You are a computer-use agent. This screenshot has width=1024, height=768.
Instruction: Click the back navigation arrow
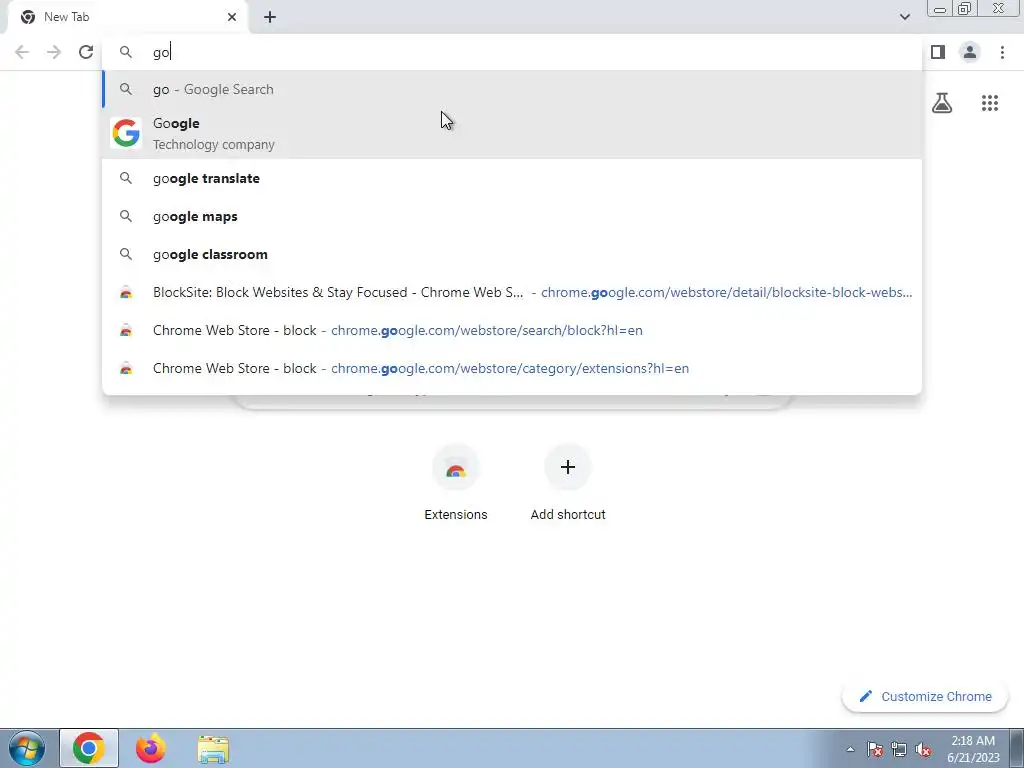pos(22,52)
